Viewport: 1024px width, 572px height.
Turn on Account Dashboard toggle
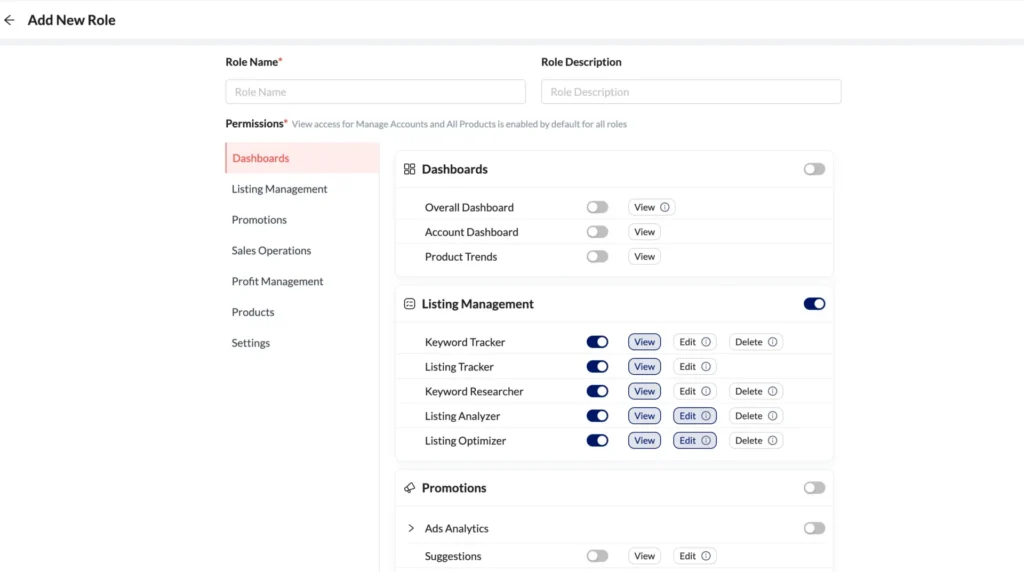point(597,232)
